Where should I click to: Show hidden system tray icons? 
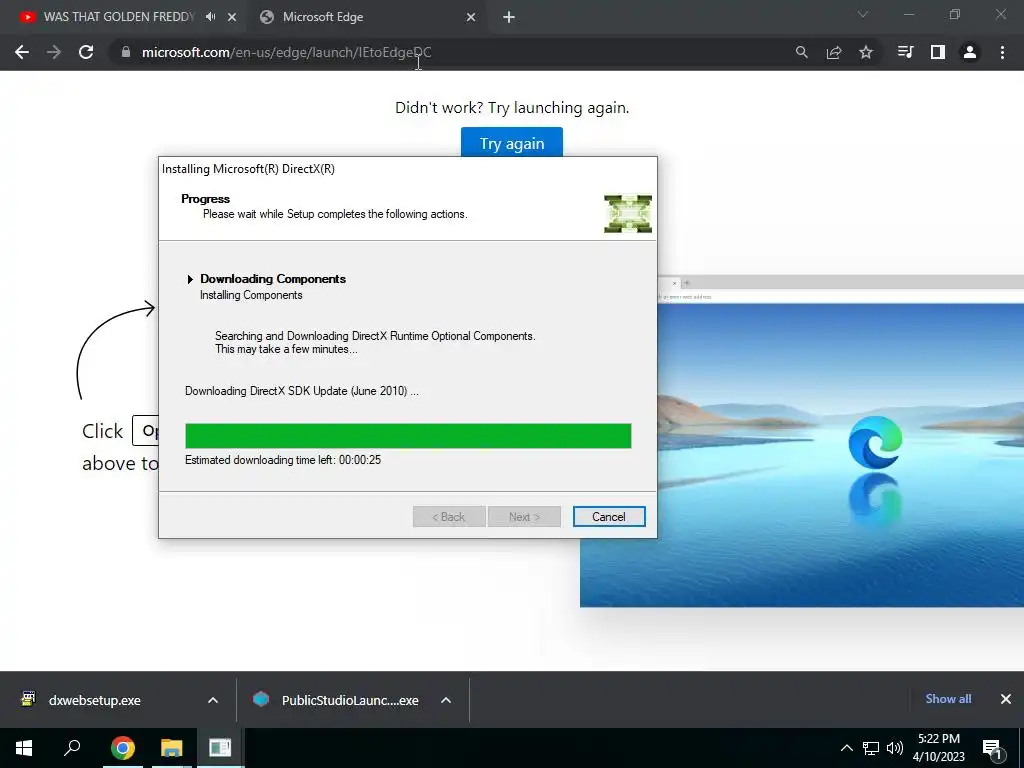[x=846, y=748]
